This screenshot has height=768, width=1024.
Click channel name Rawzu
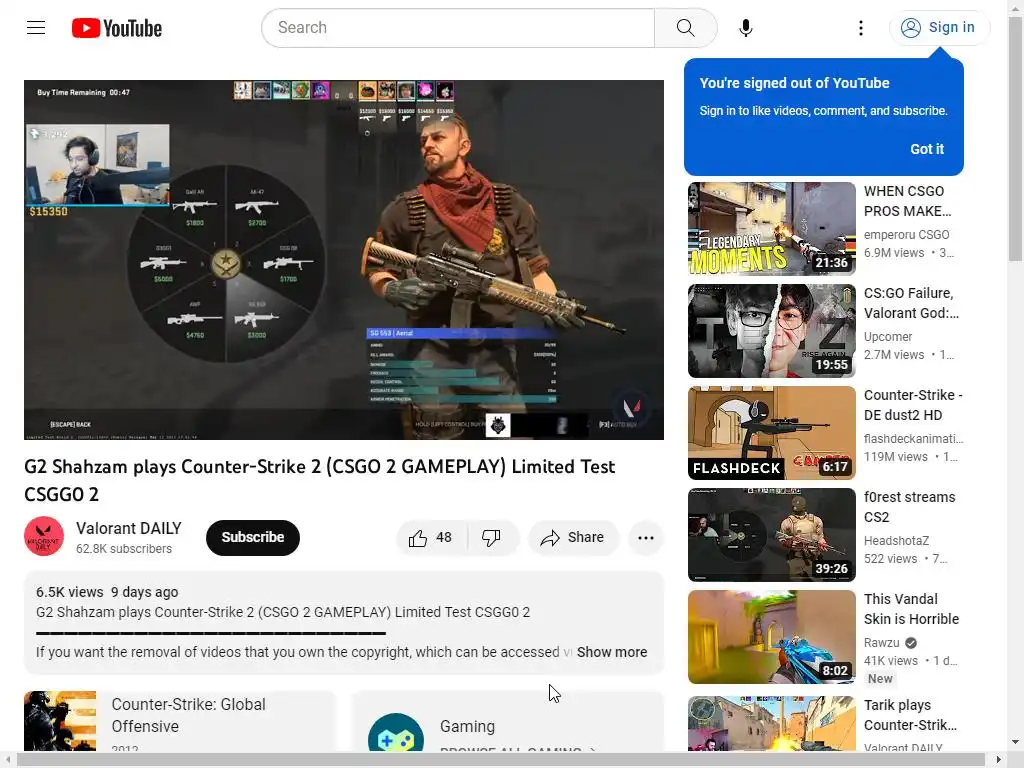[881, 643]
